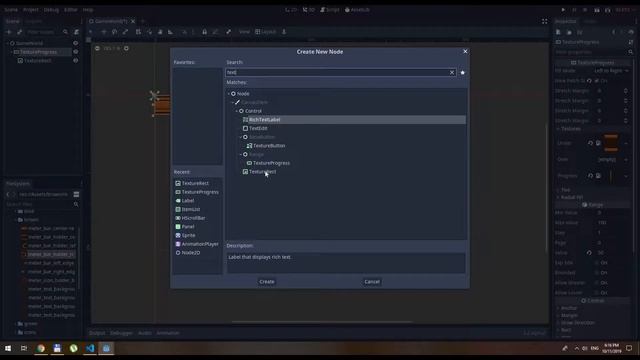Switch to the 3D workspace

tap(309, 10)
